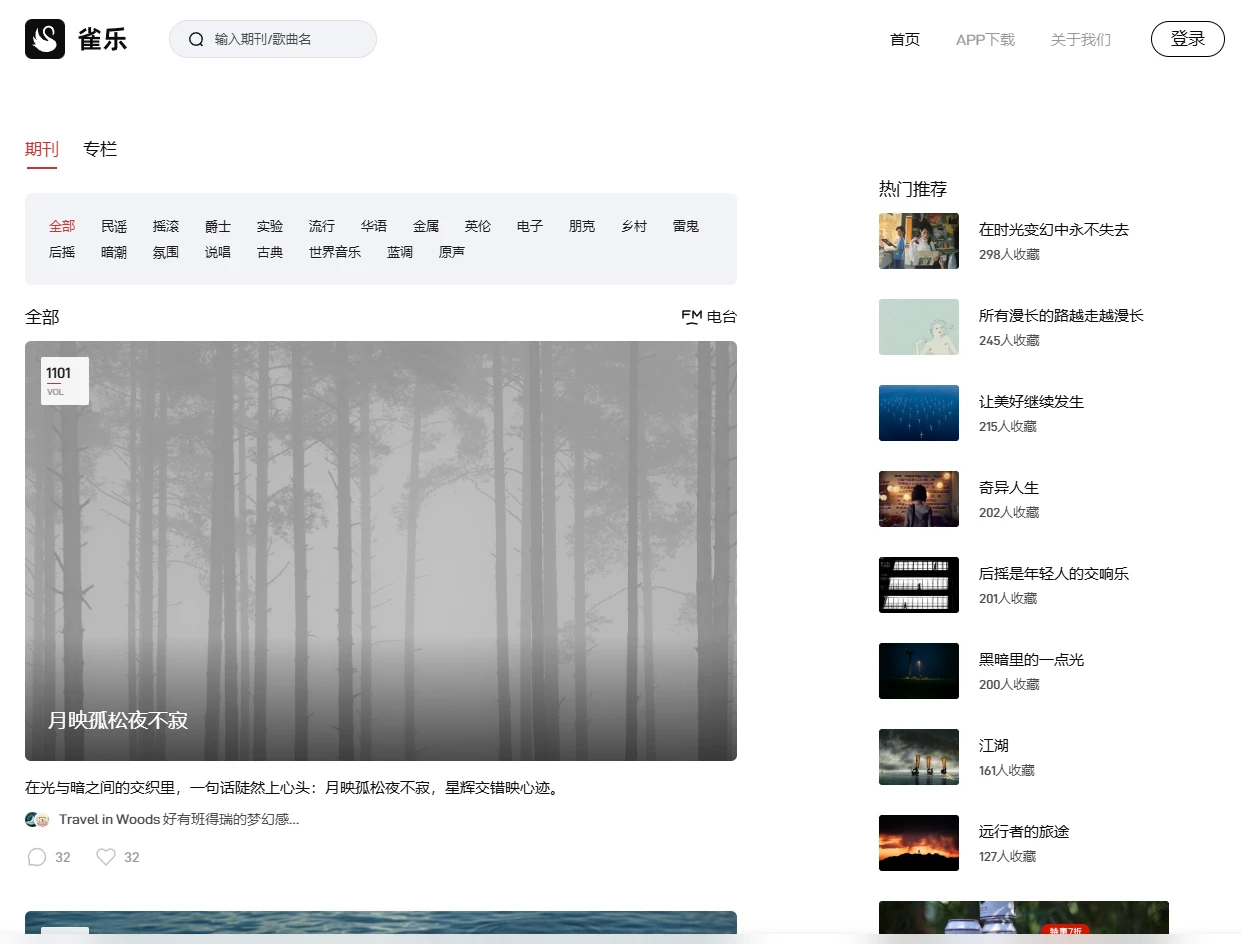Open 后摇是年轻人的交响乐 recommendation title

pyautogui.click(x=1053, y=574)
